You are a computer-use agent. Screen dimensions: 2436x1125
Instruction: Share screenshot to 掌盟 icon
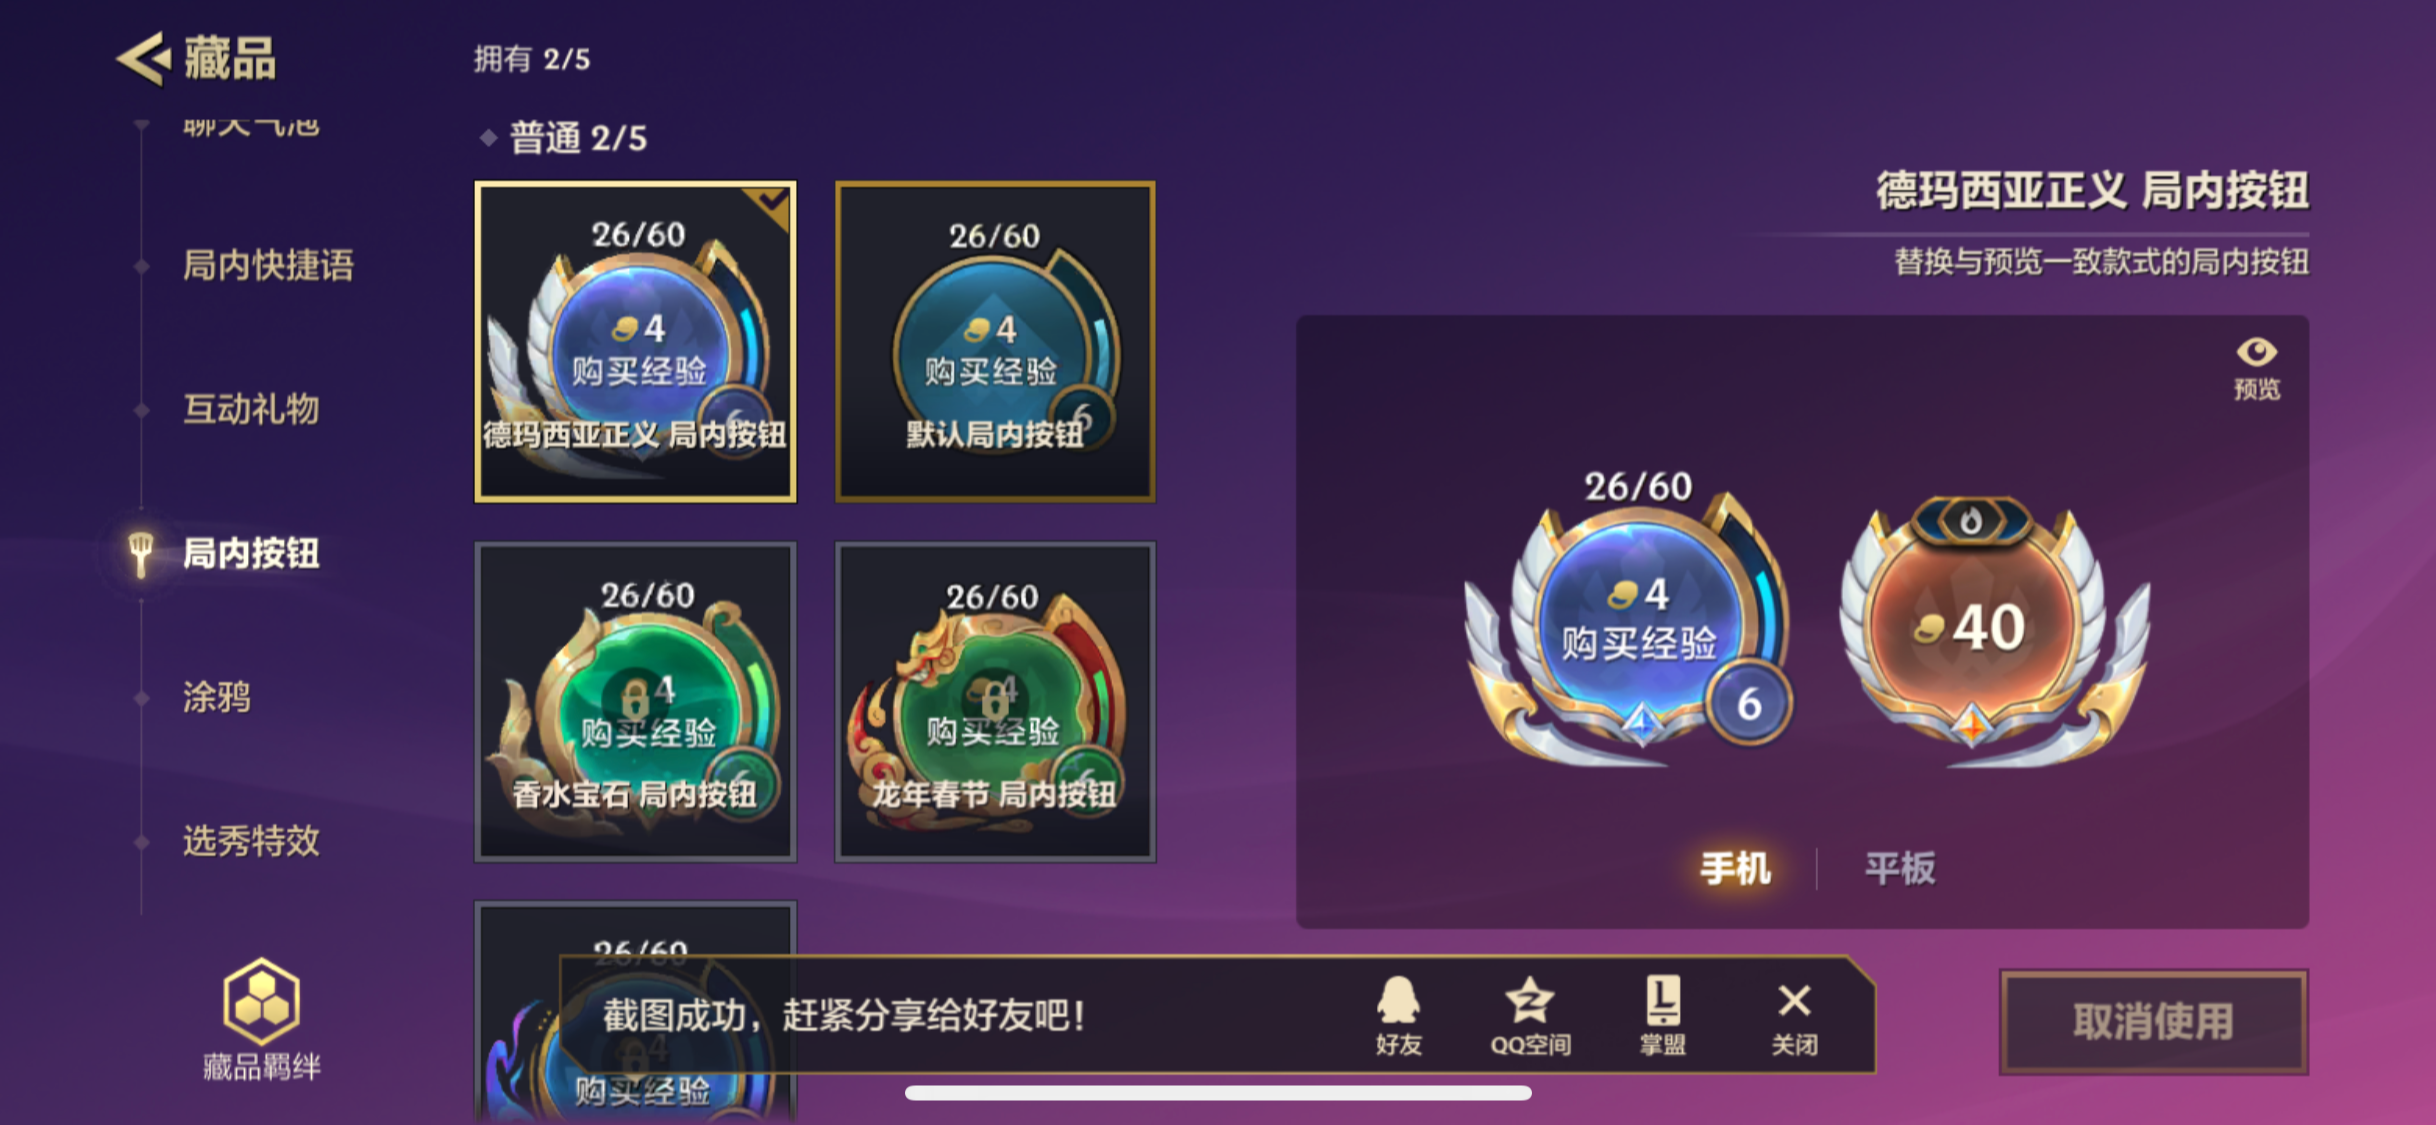(x=1662, y=1015)
